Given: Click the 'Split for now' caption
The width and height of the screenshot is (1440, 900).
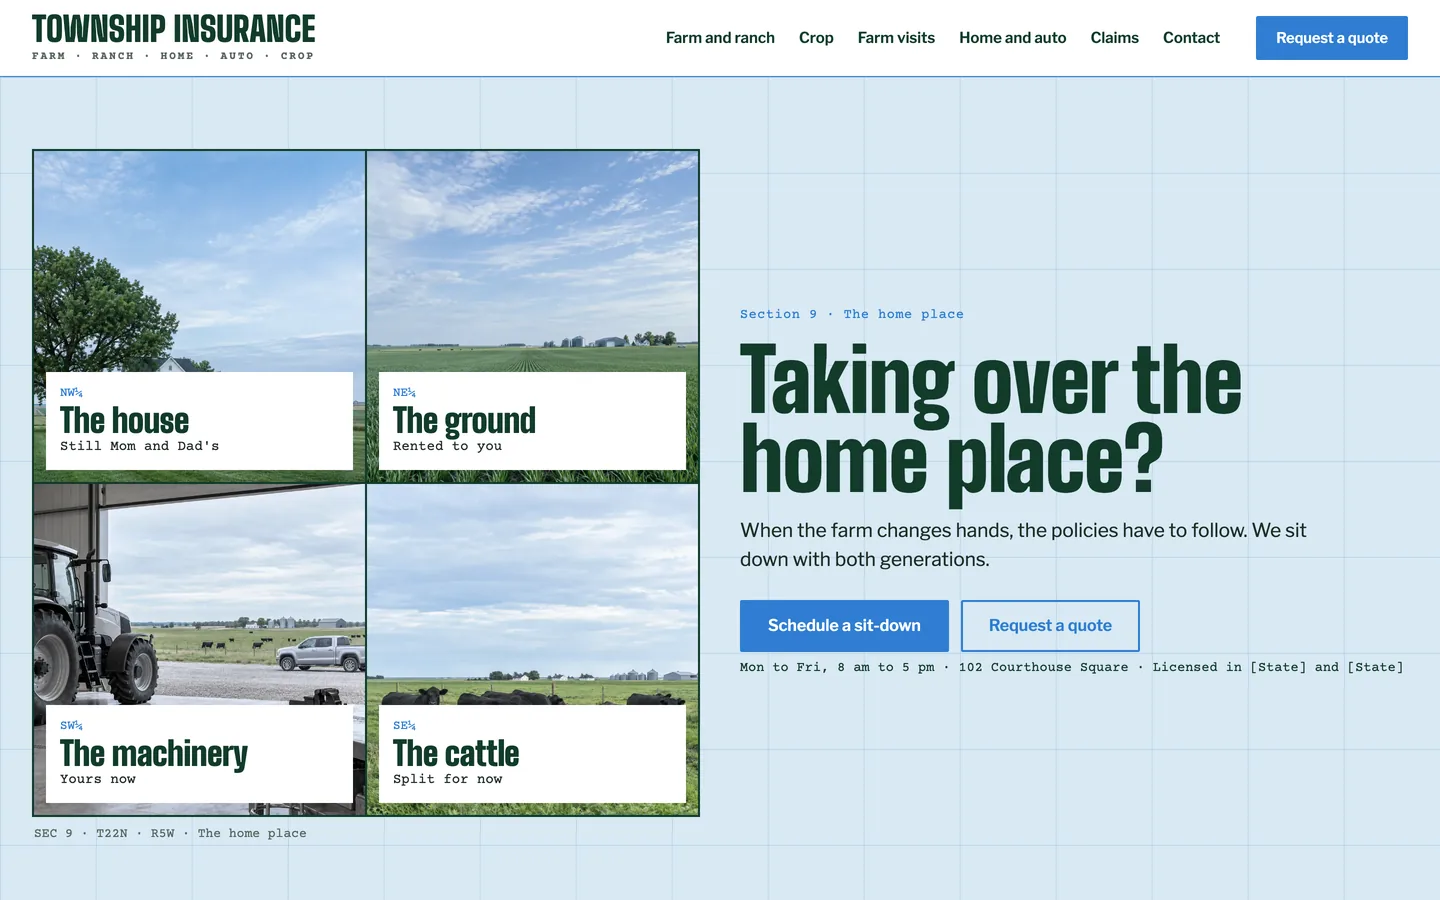Looking at the screenshot, I should [x=447, y=779].
